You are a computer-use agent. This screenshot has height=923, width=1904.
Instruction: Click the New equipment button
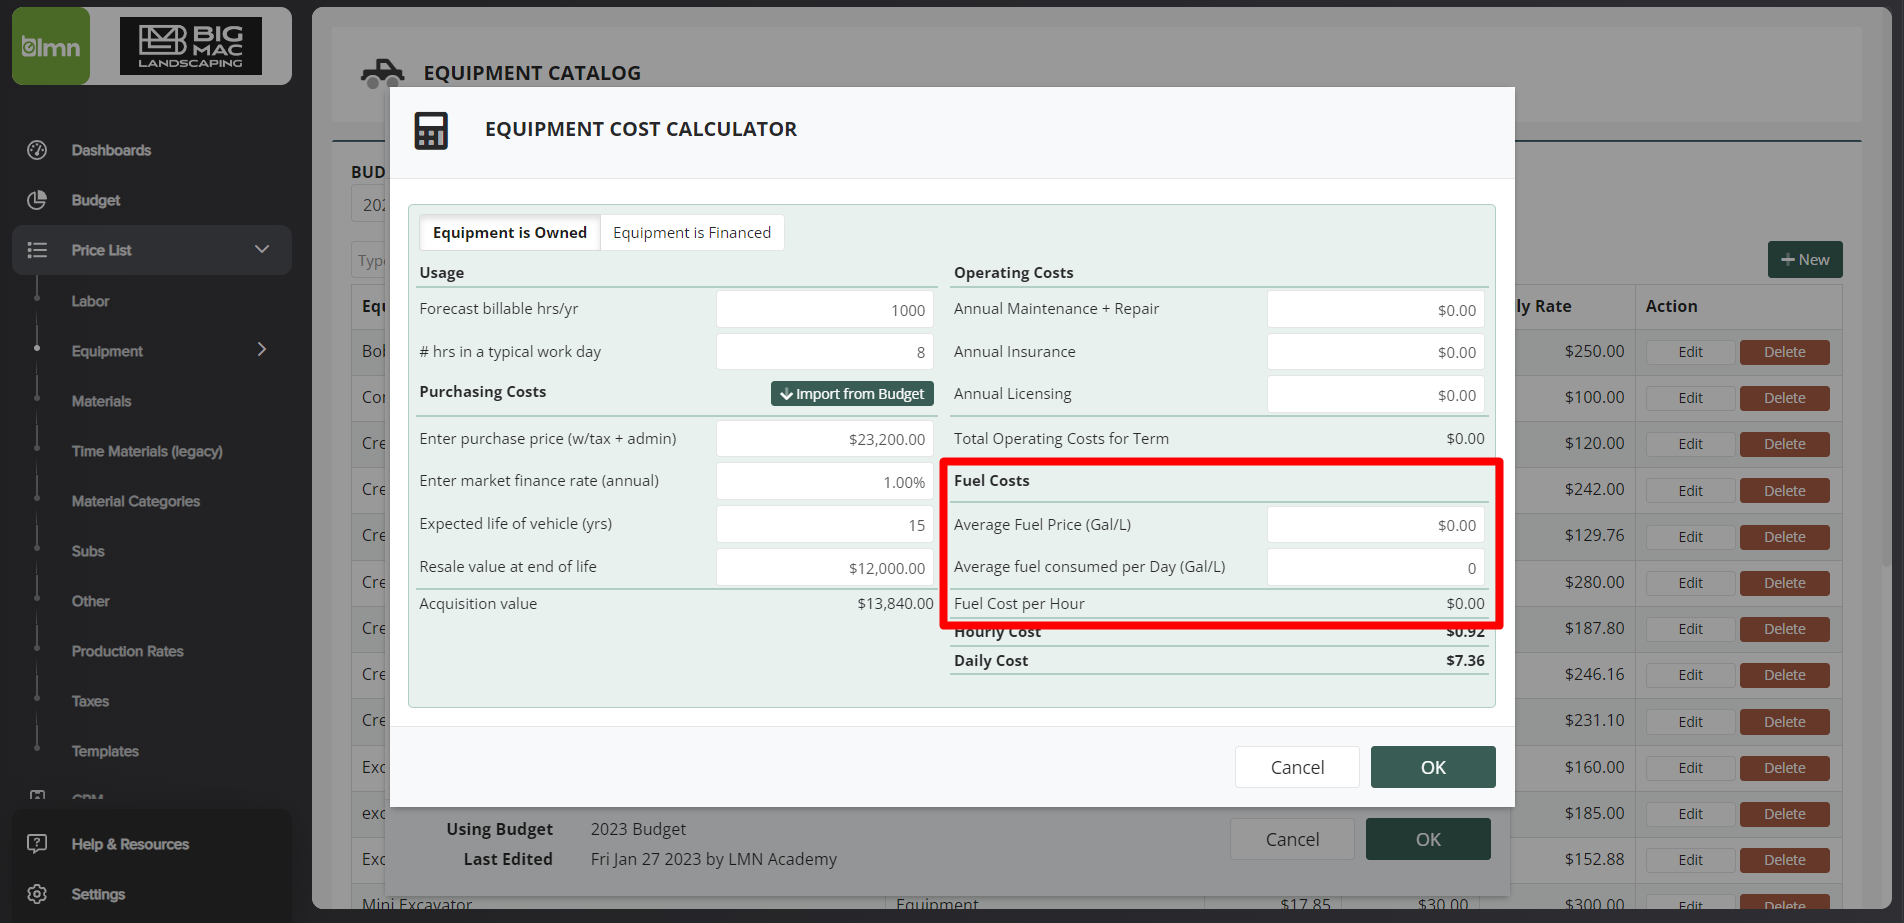[x=1805, y=260]
